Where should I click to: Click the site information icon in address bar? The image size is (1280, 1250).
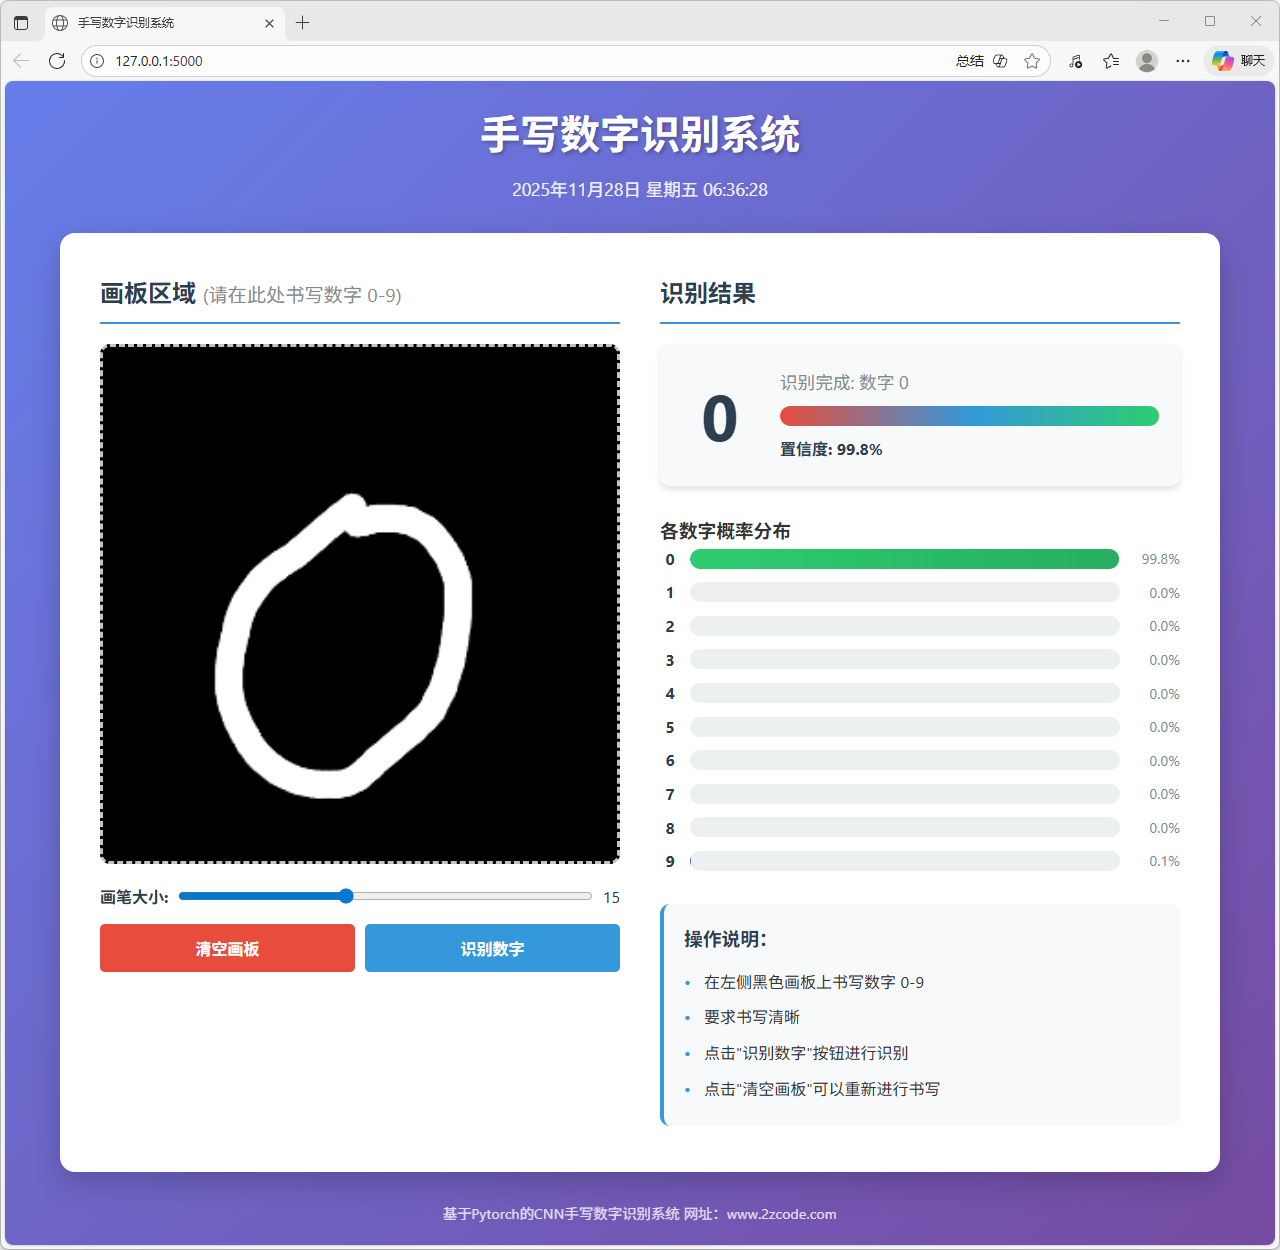(x=97, y=61)
